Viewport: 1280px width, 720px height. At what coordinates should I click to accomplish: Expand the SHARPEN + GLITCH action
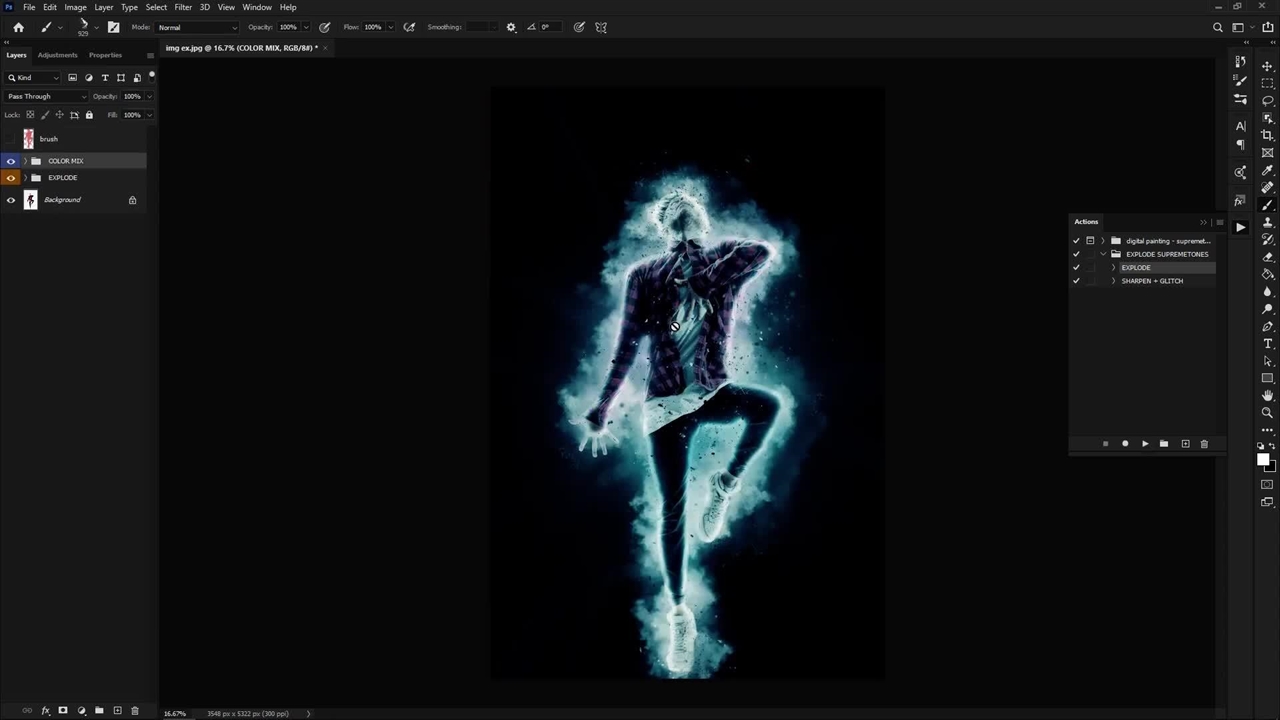click(1113, 281)
